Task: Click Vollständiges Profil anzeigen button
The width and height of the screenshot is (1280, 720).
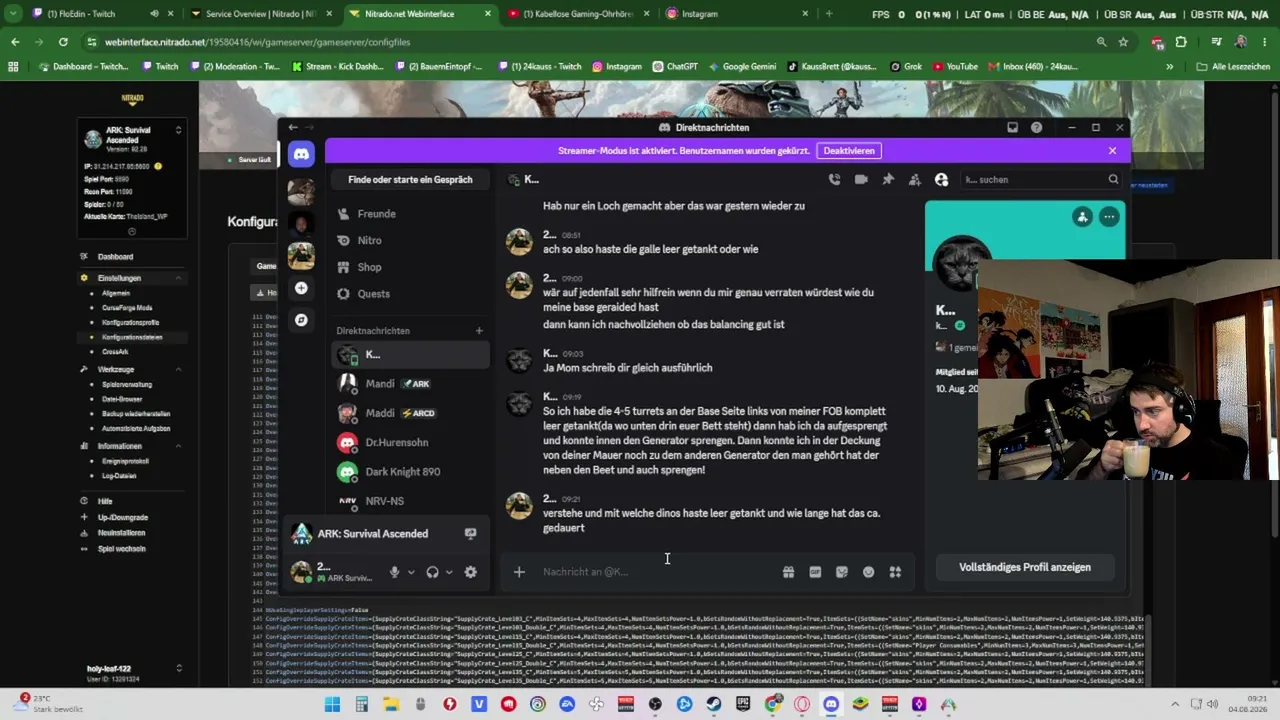Action: pyautogui.click(x=1025, y=567)
